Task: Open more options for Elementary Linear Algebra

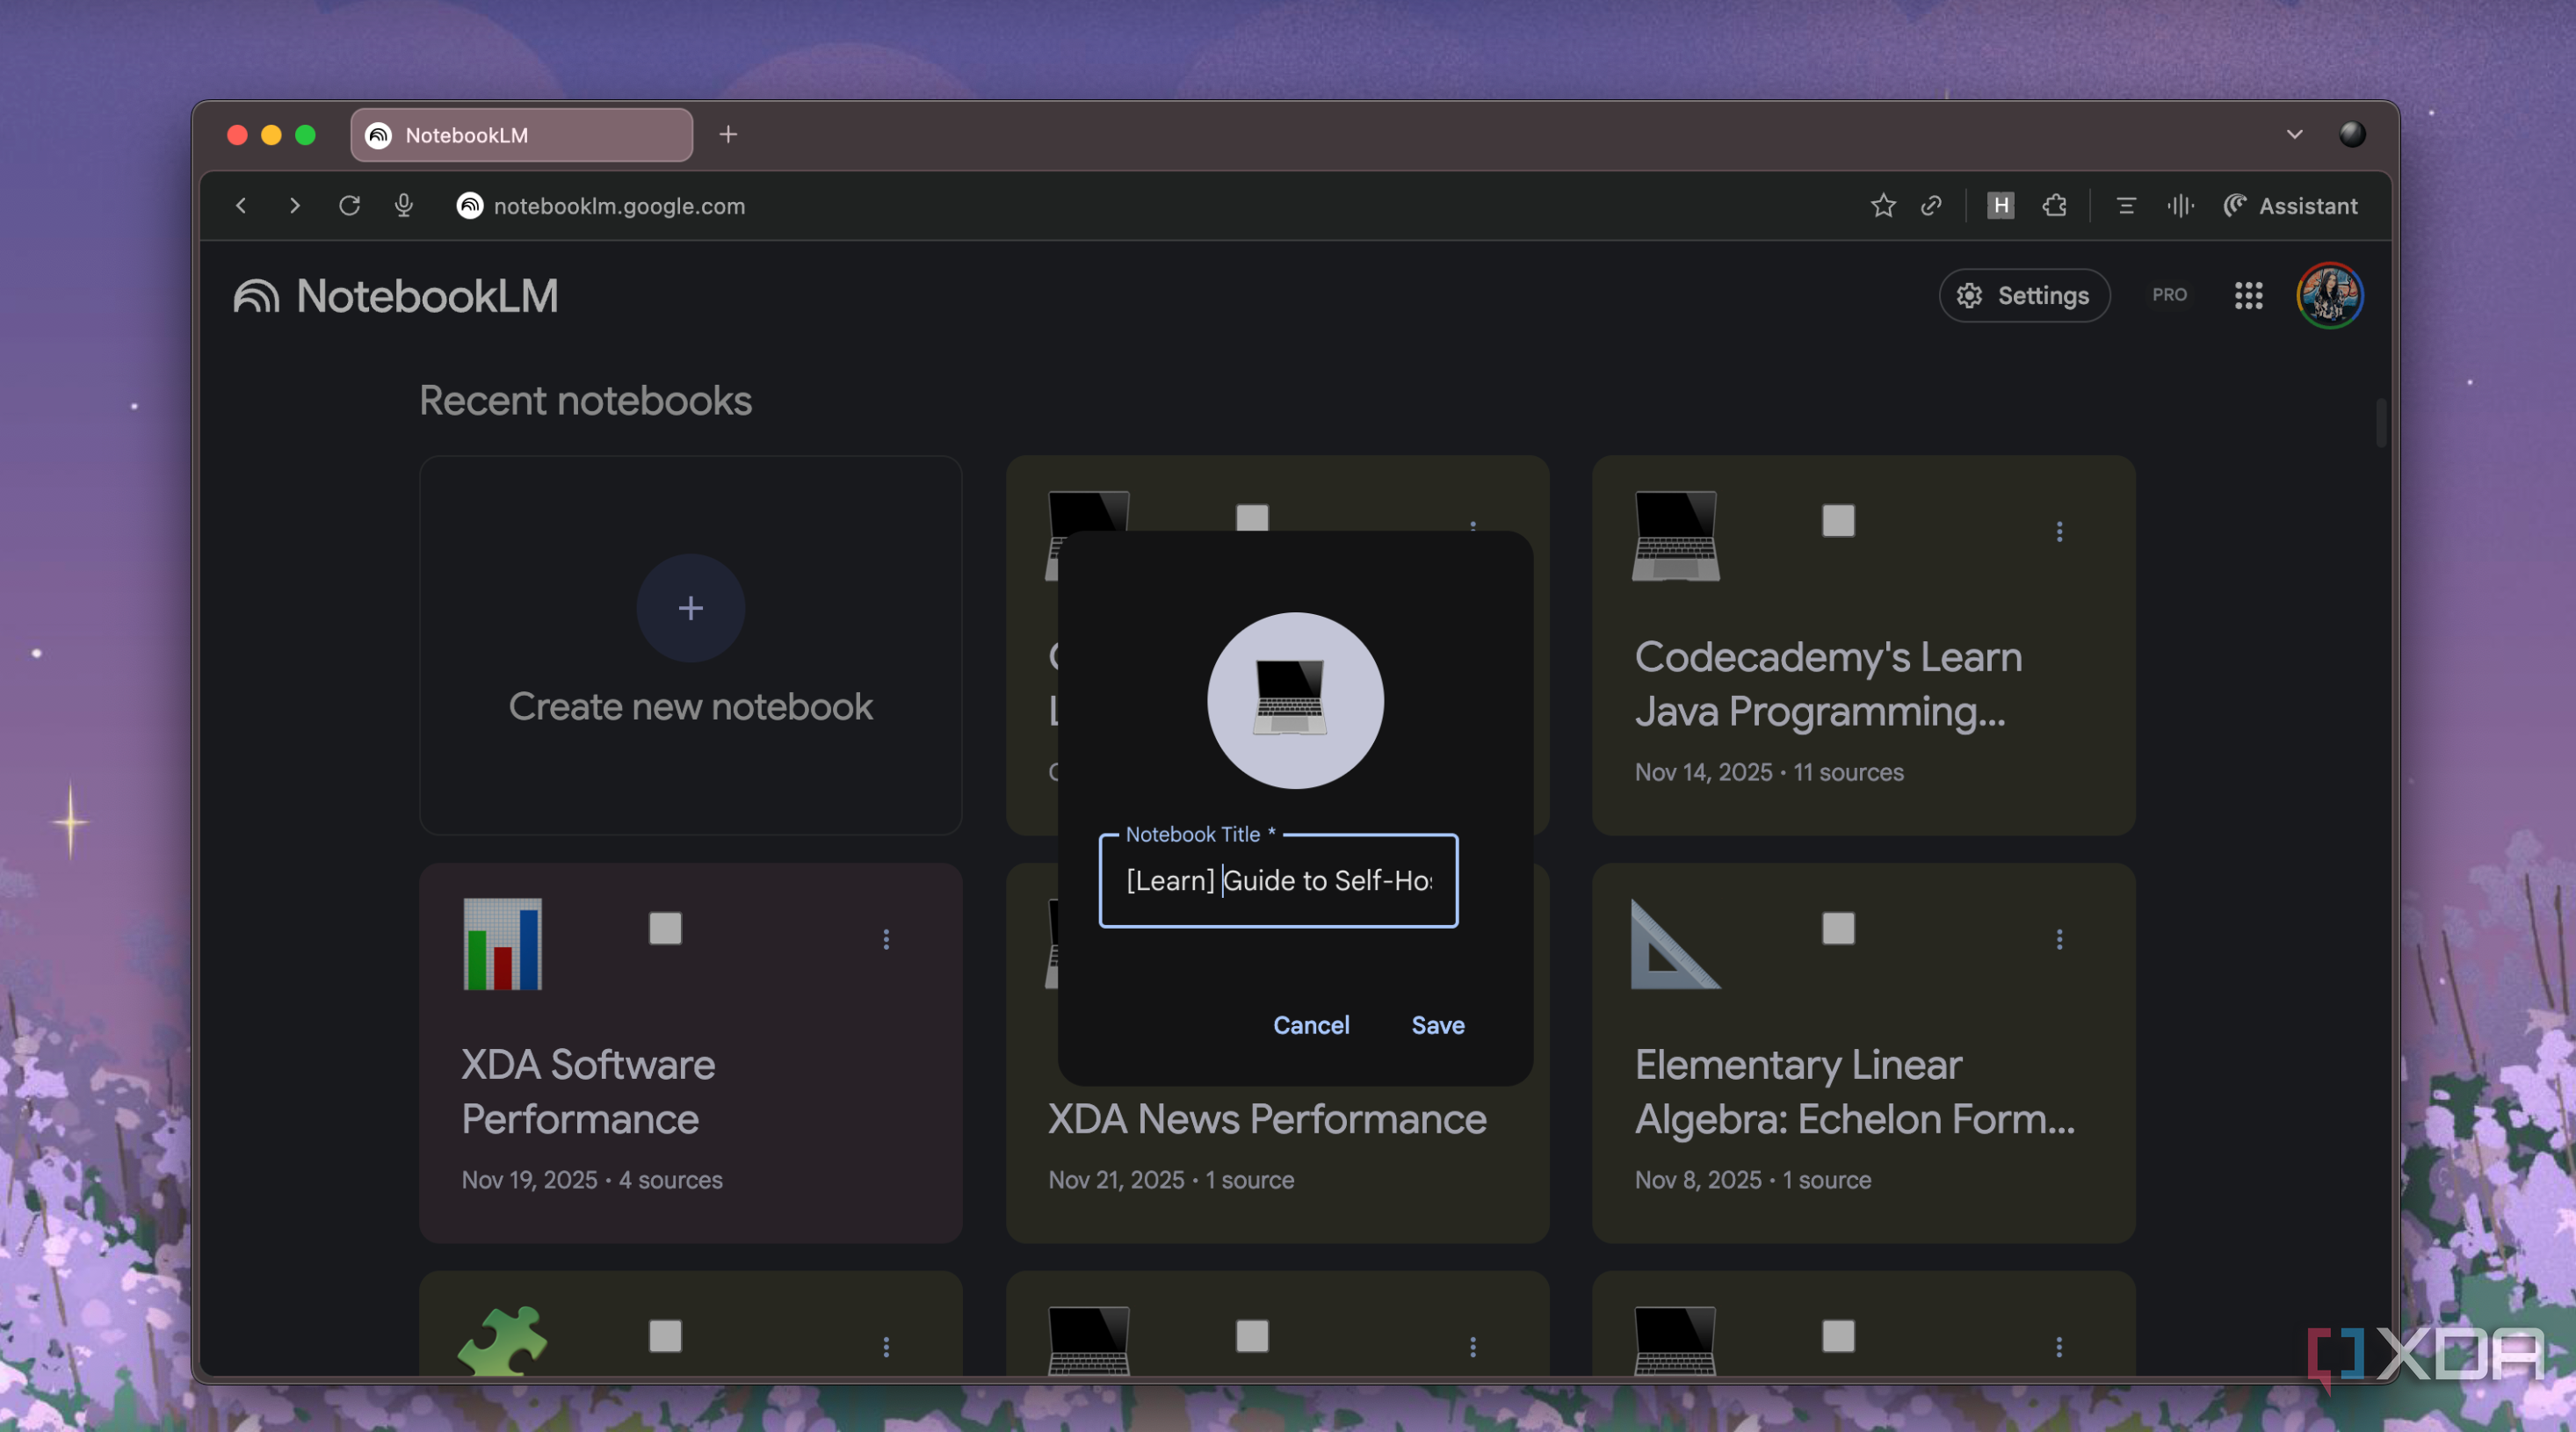Action: point(2059,939)
